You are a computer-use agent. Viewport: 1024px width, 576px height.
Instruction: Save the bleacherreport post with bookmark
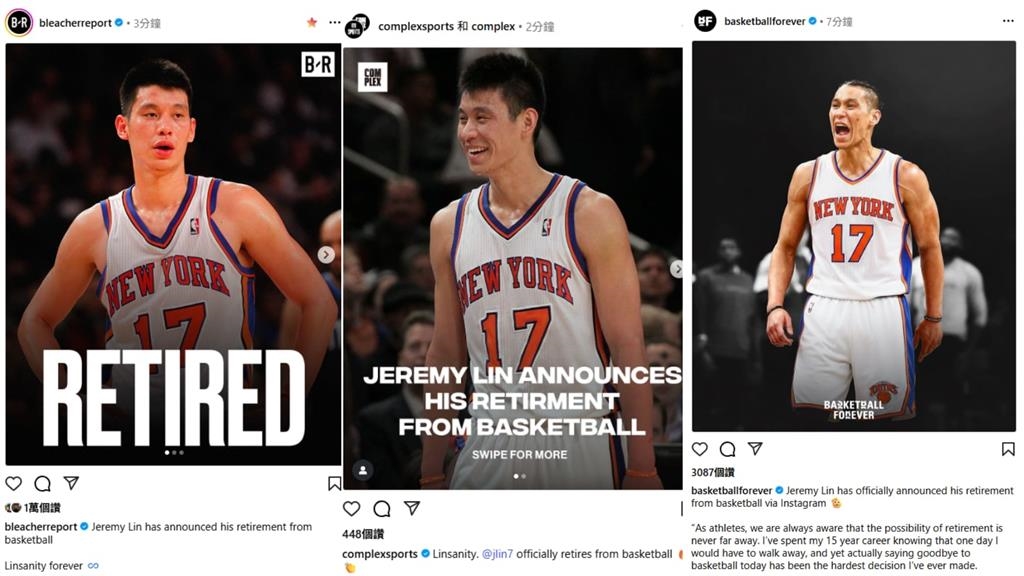coord(334,484)
